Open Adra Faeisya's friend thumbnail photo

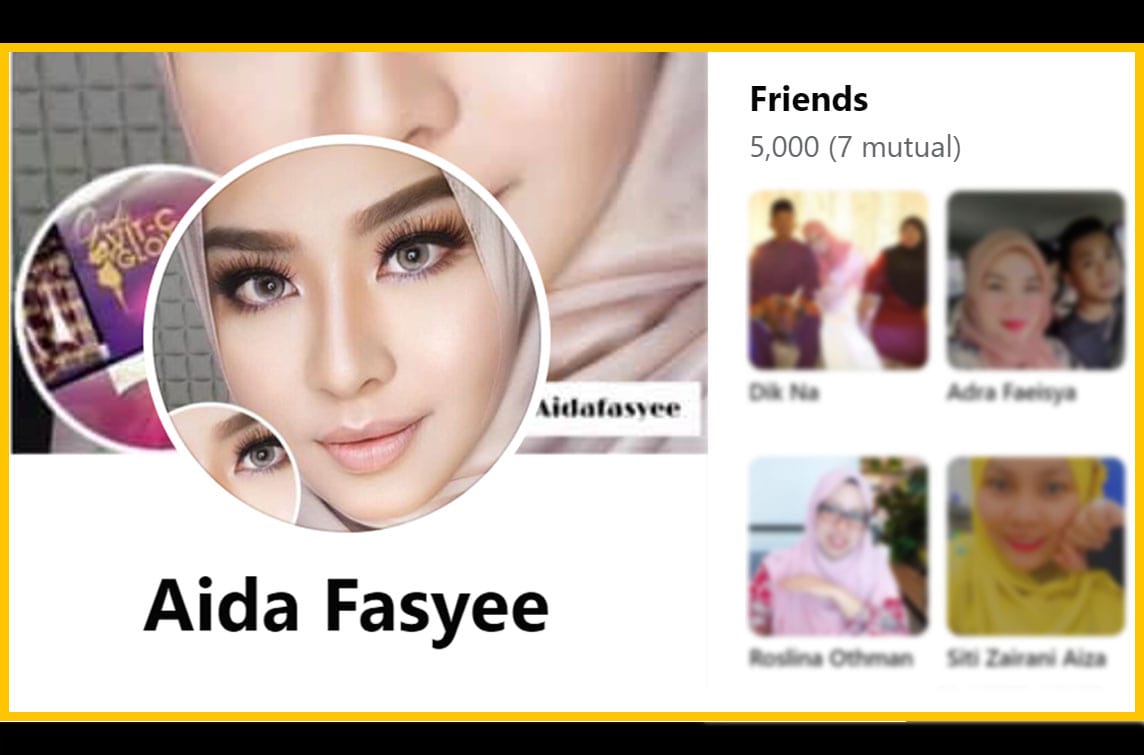point(1036,280)
